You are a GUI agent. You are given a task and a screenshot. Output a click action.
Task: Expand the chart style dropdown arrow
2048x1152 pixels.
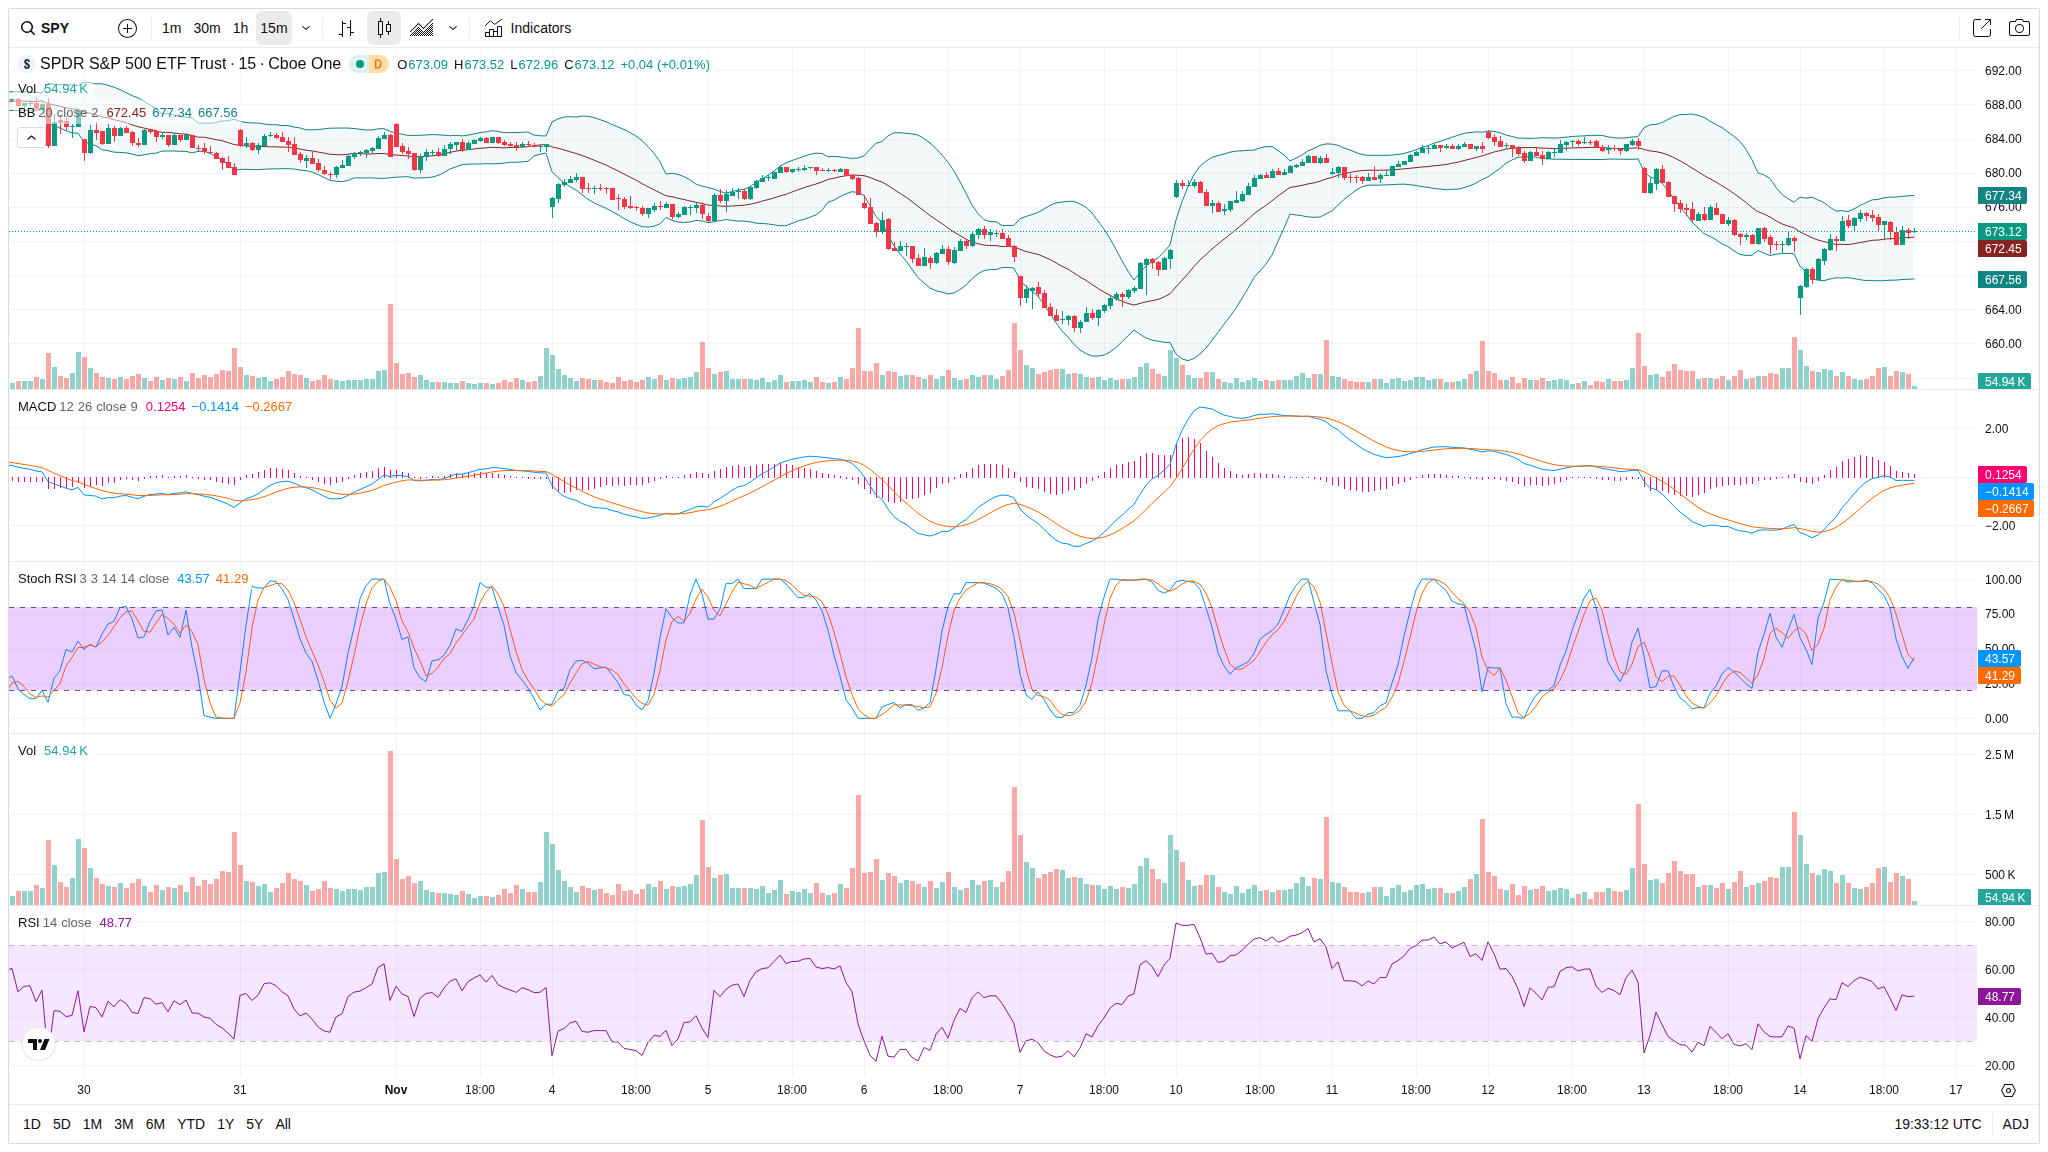[x=453, y=28]
